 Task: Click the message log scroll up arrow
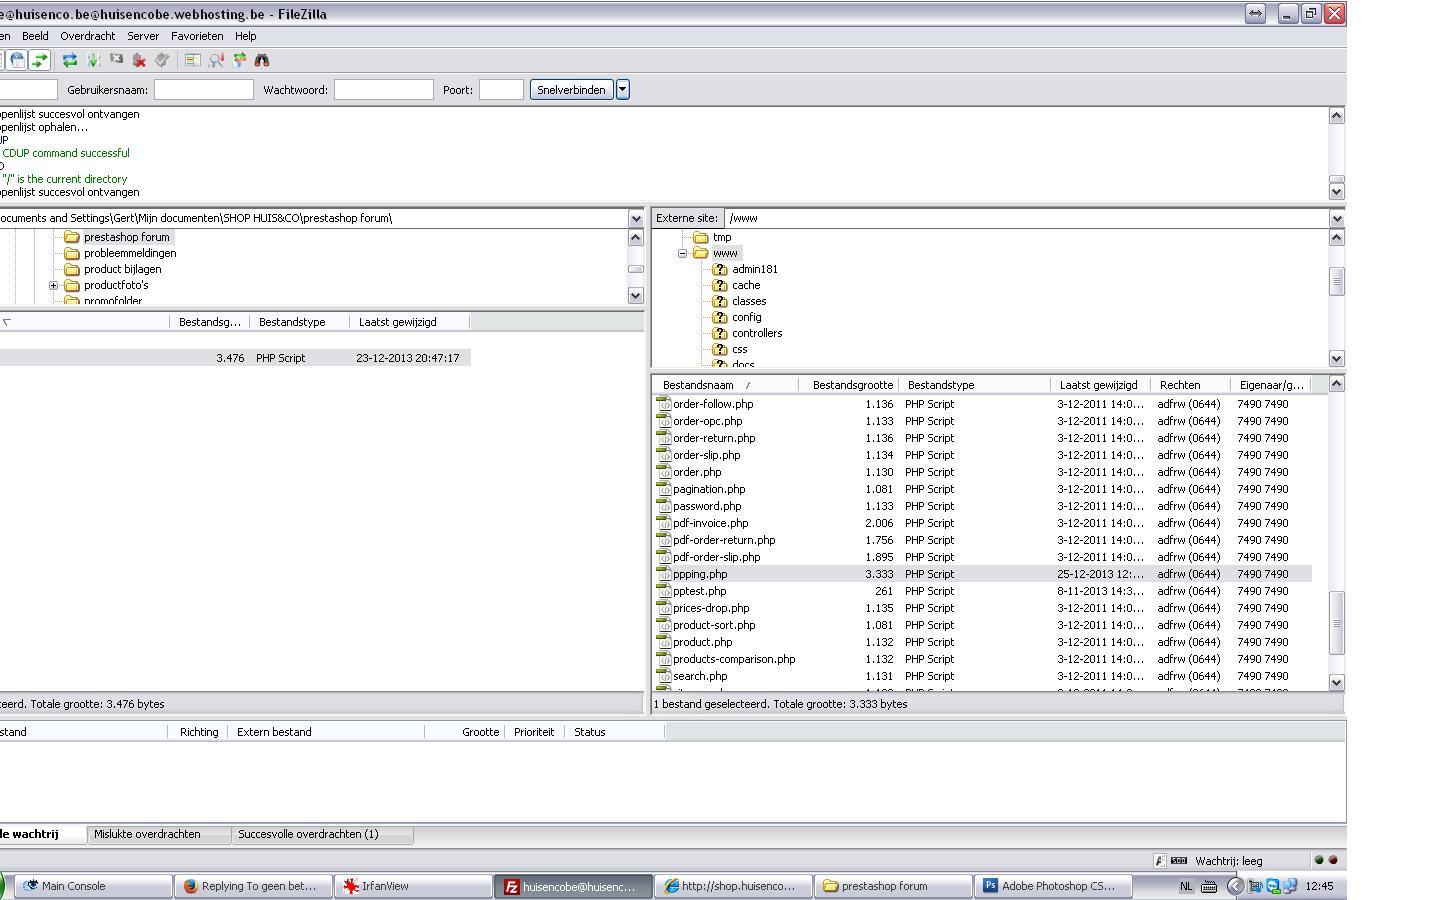(x=1337, y=115)
